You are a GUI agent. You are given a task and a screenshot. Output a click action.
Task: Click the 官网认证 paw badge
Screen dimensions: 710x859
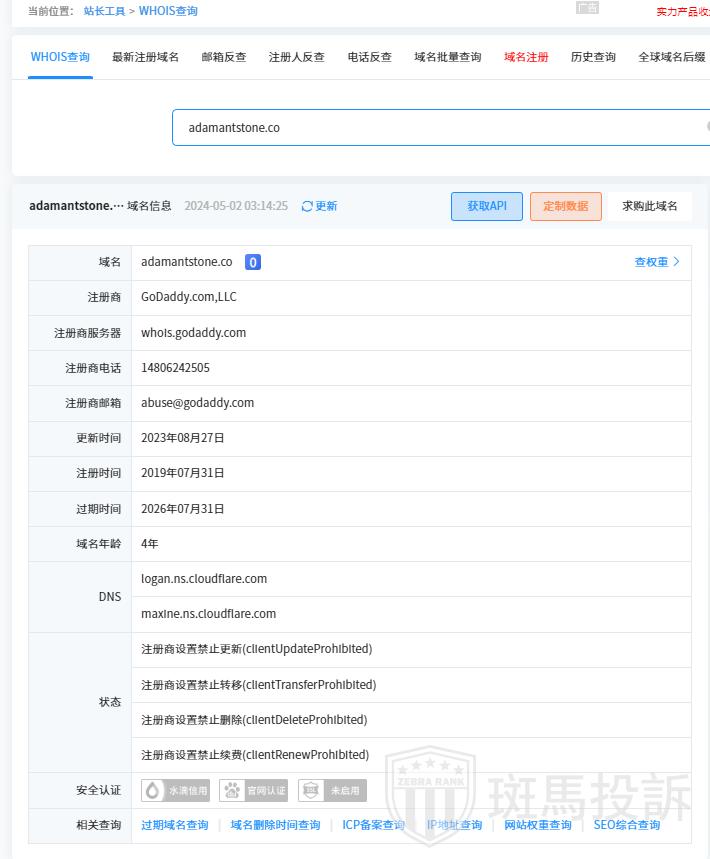[x=254, y=790]
